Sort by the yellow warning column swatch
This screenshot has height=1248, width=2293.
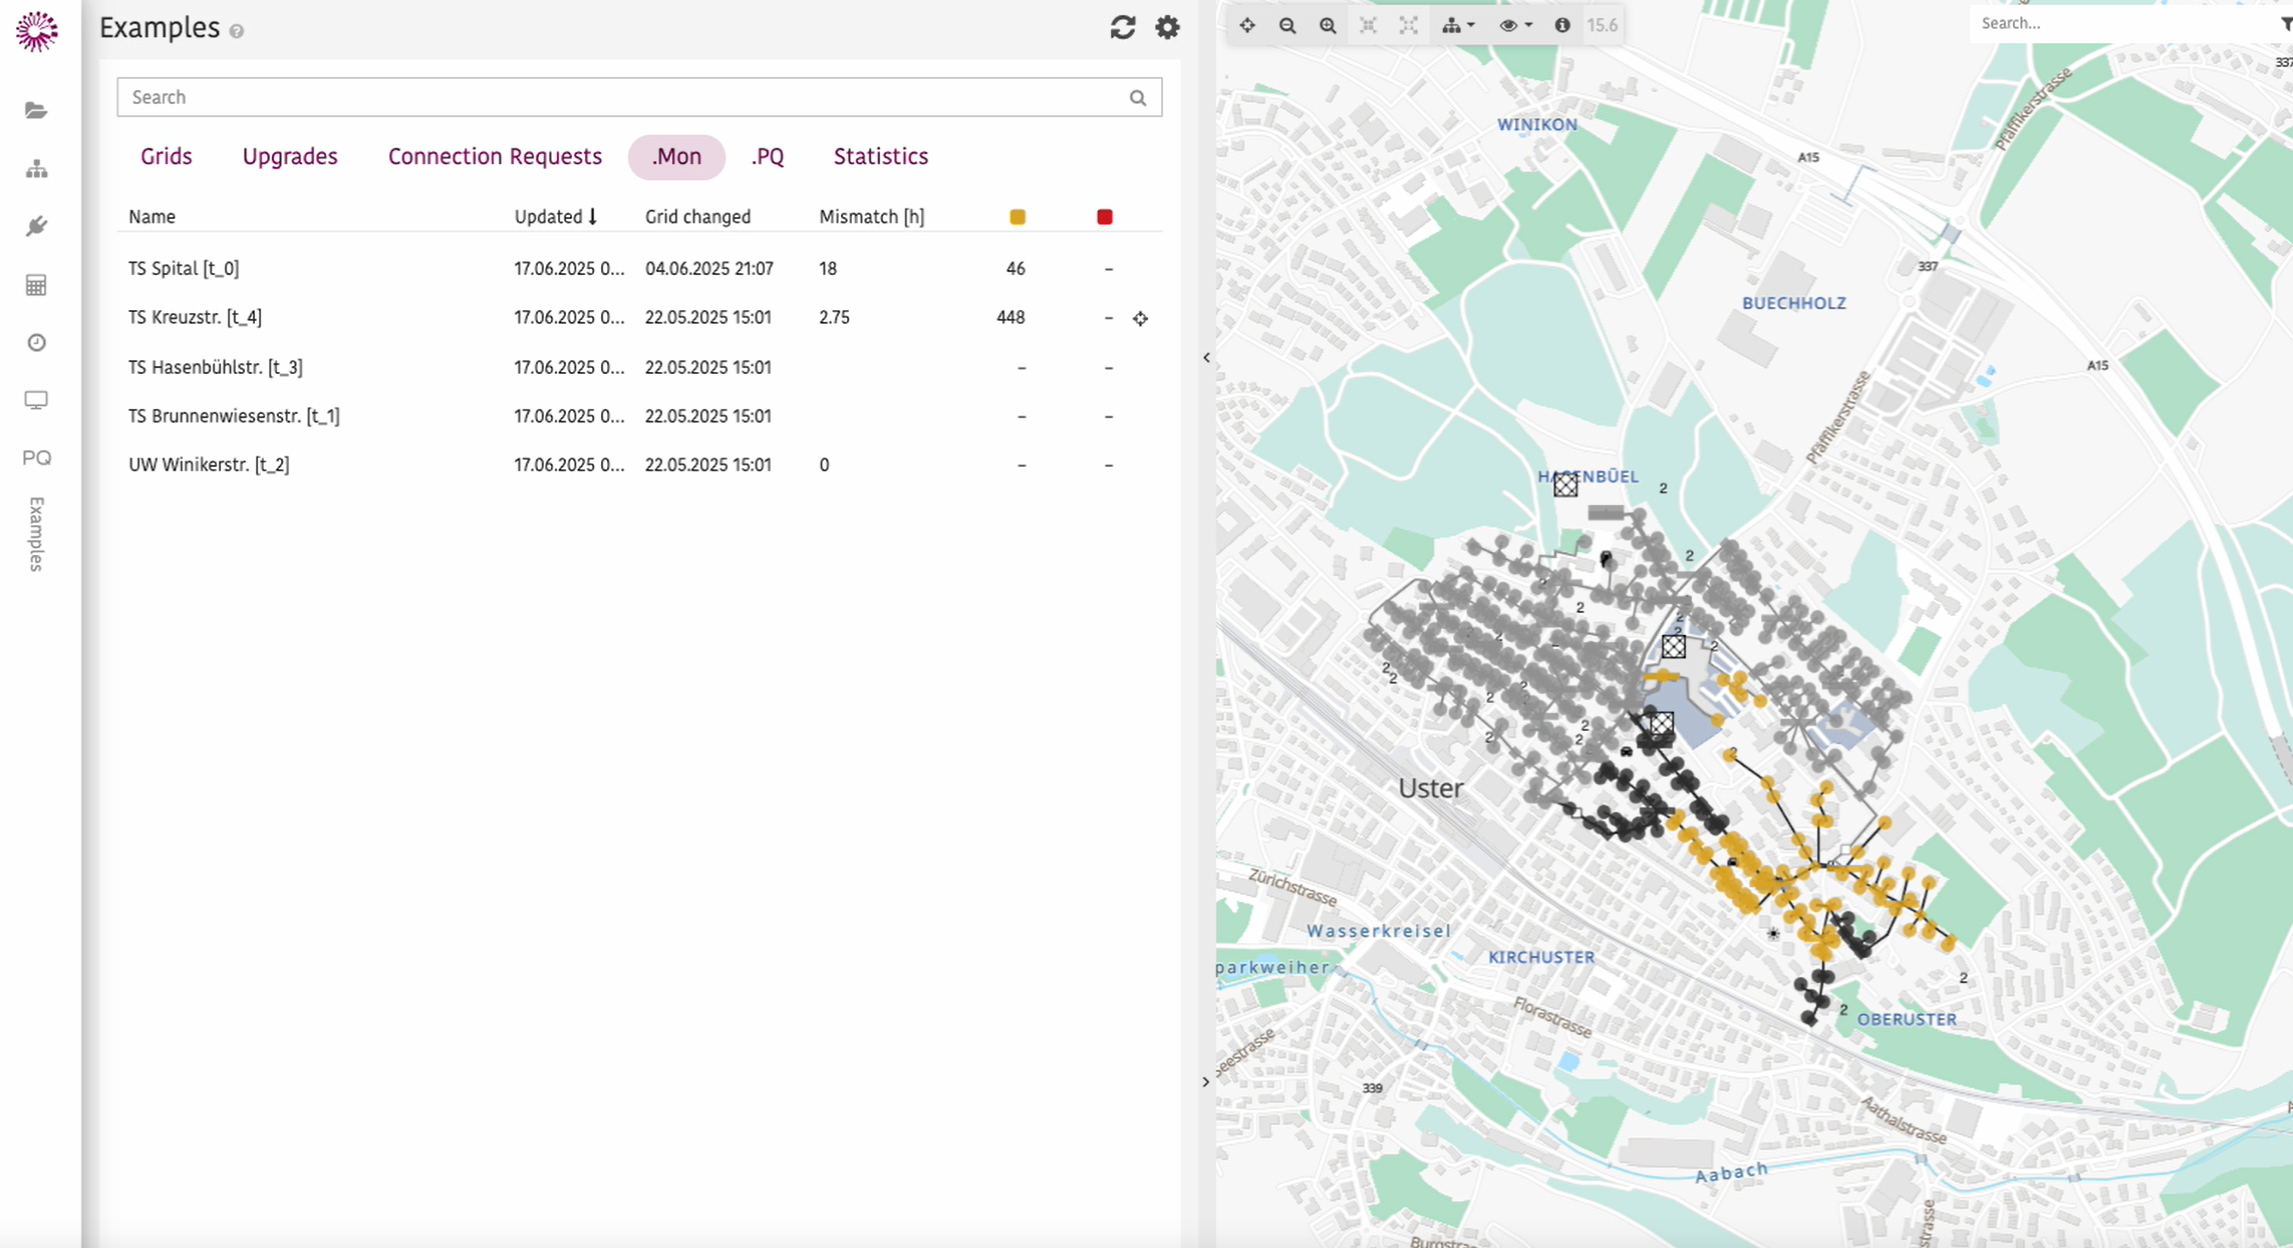1017,217
